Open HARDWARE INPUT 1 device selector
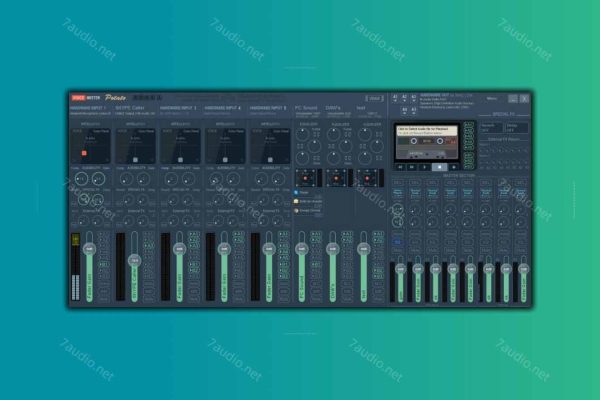This screenshot has width=600, height=400. coord(90,111)
